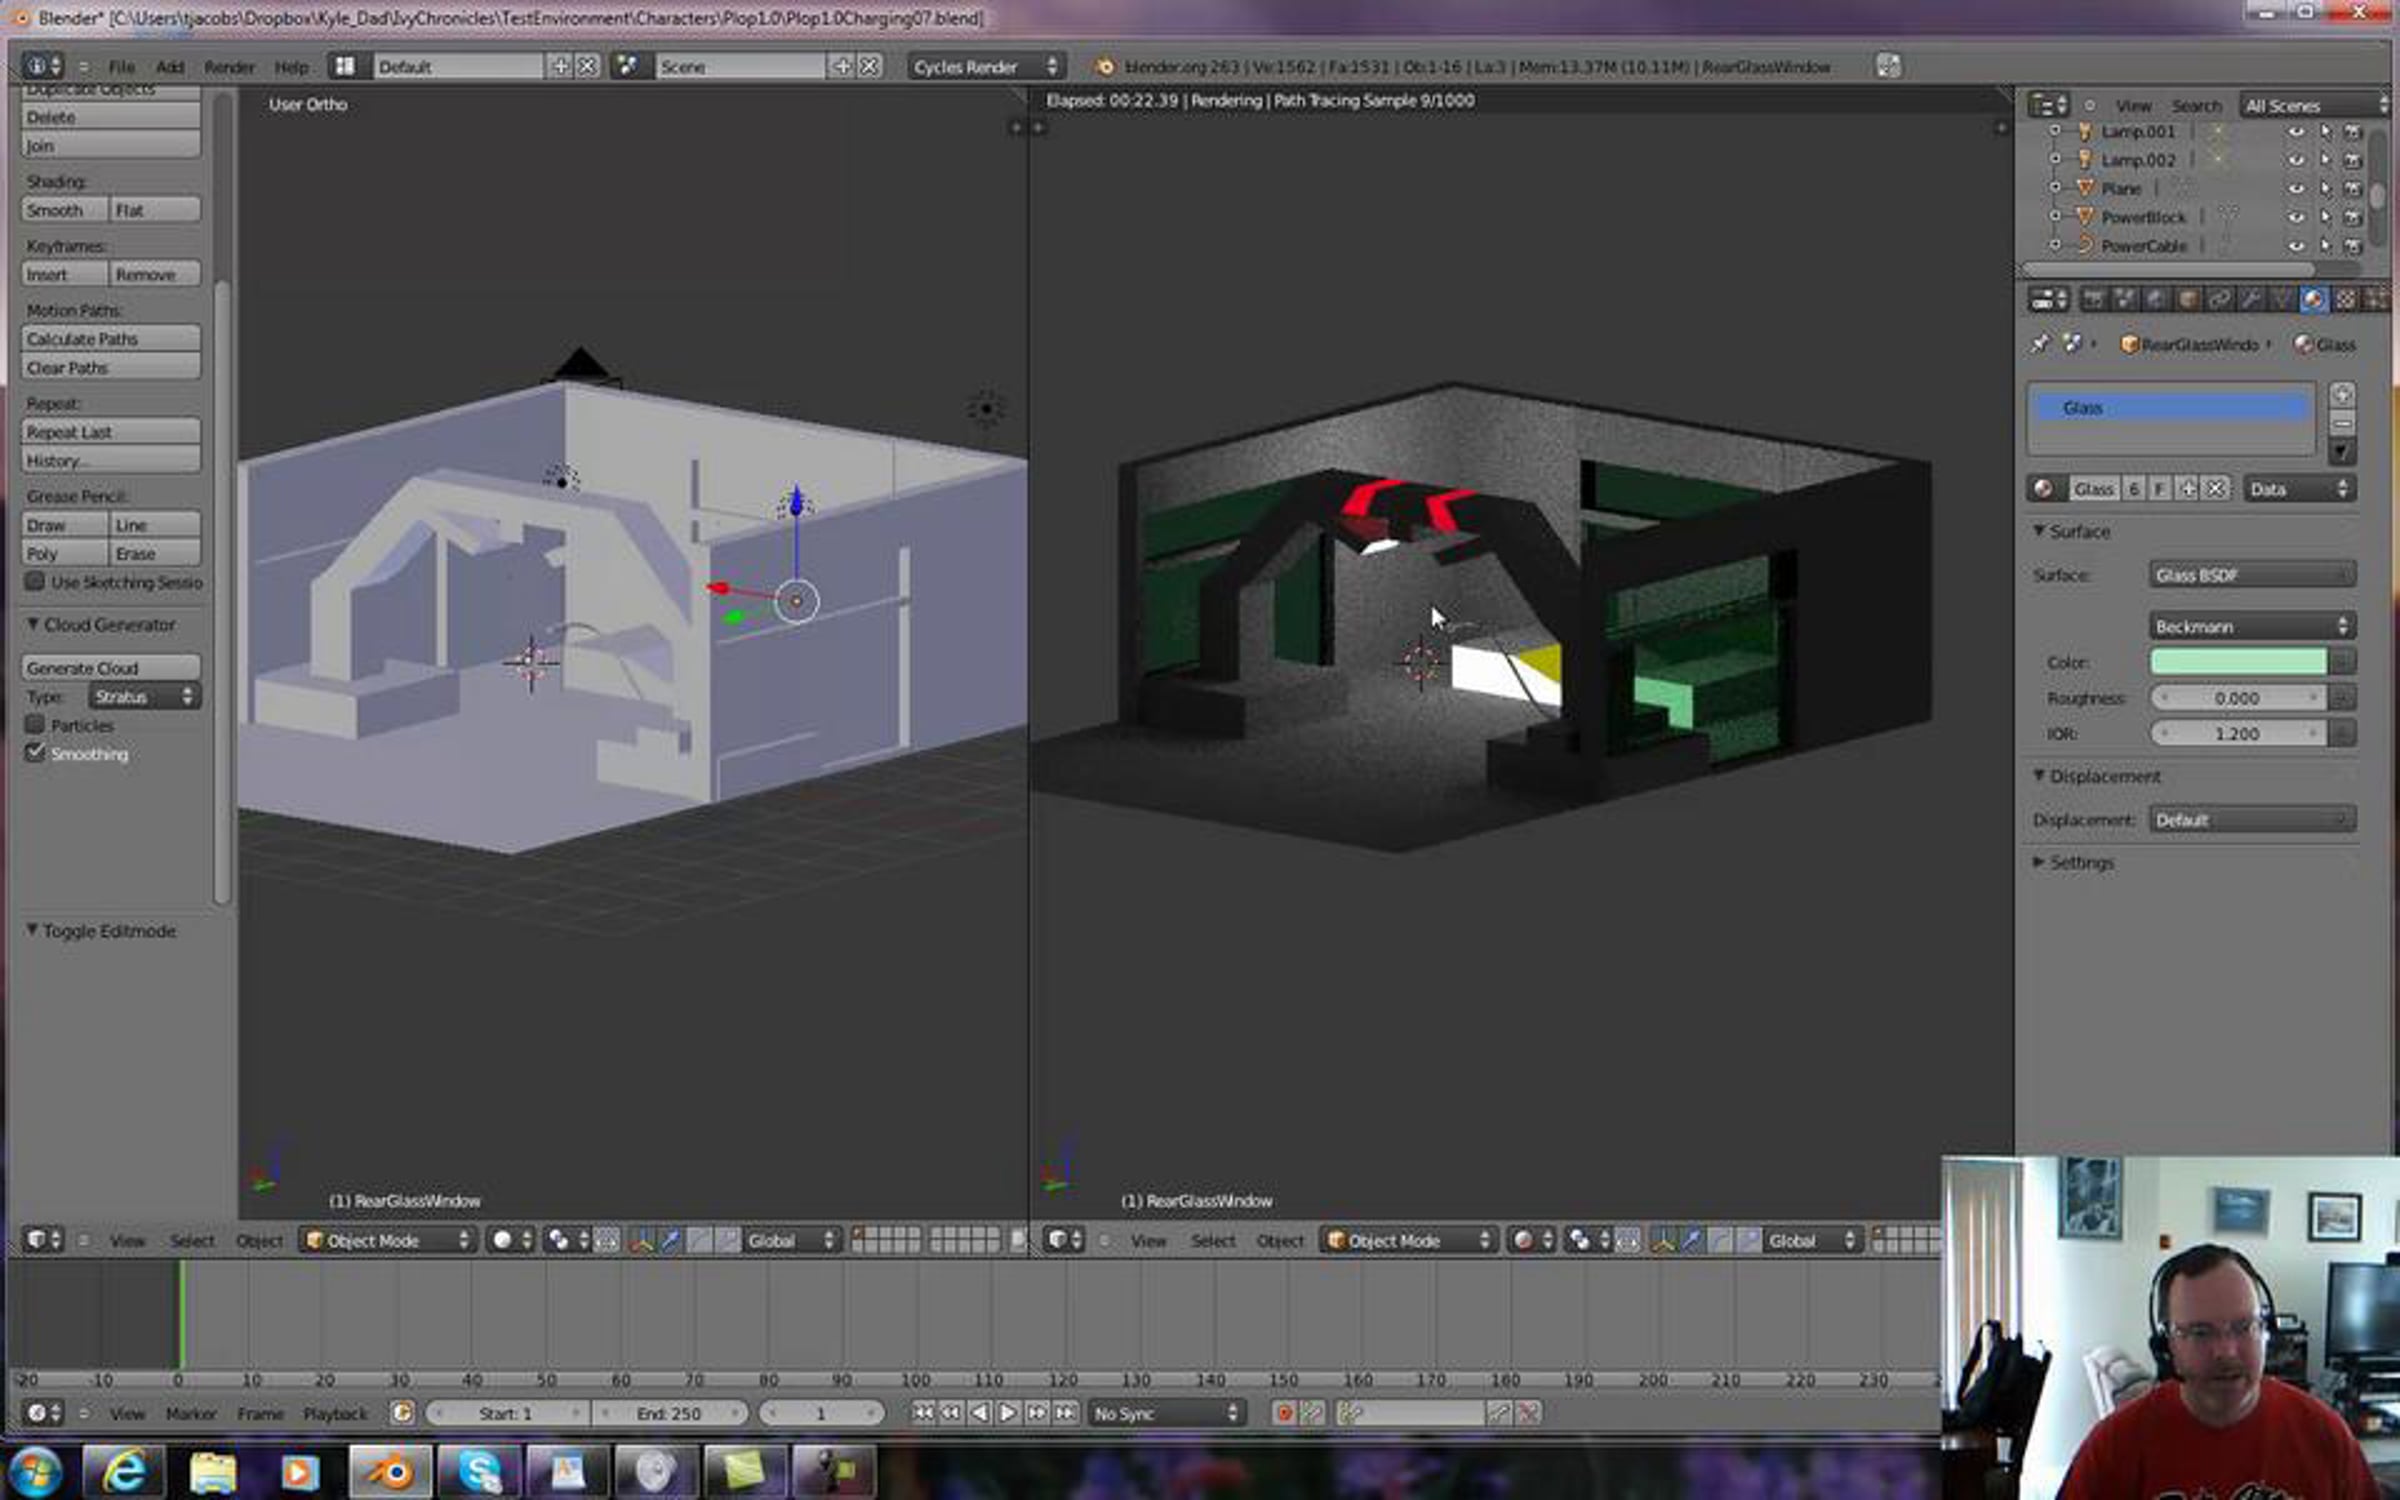Click the pin icon in properties
The image size is (2400, 1500).
[x=2040, y=344]
